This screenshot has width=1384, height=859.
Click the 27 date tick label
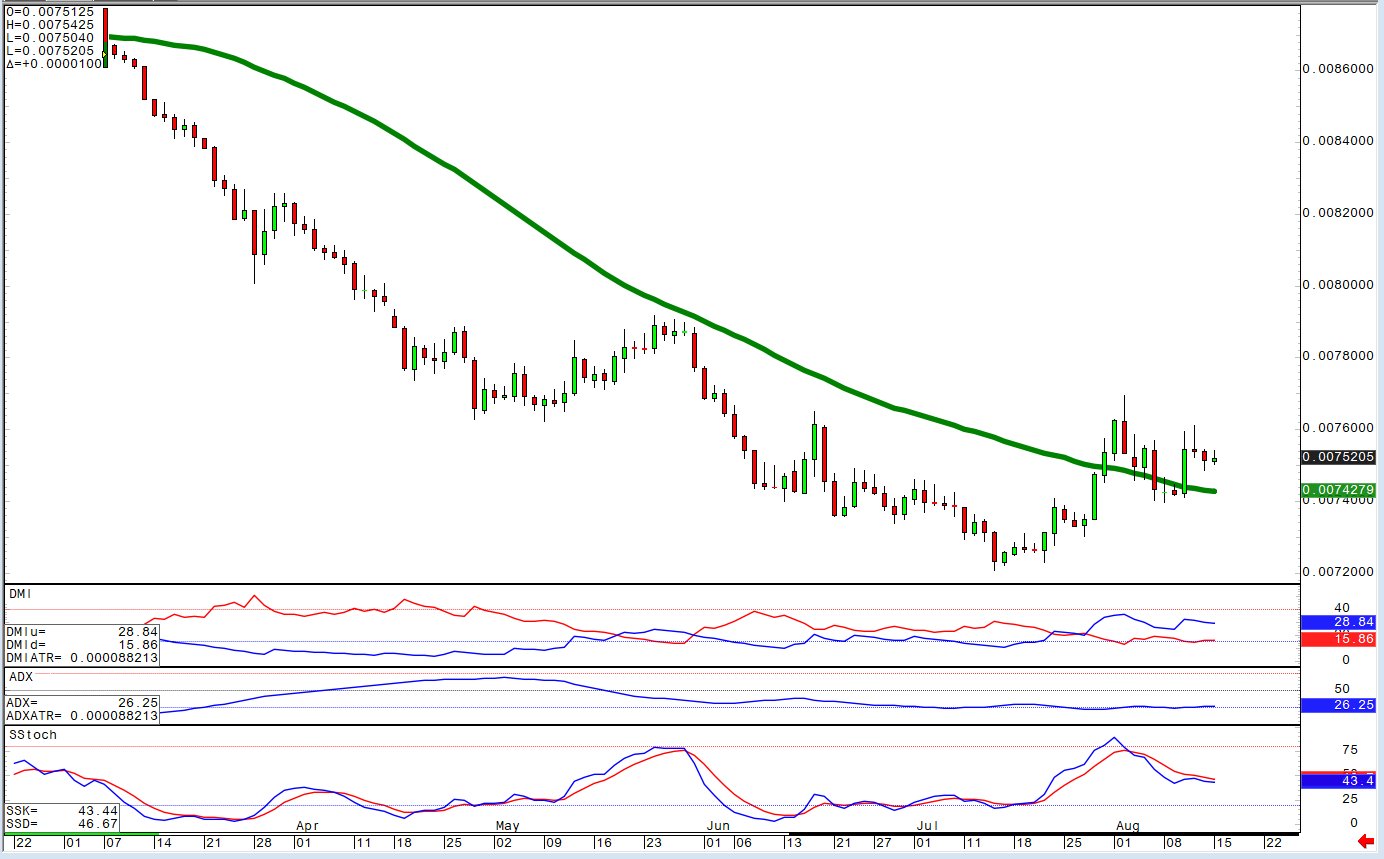[884, 842]
